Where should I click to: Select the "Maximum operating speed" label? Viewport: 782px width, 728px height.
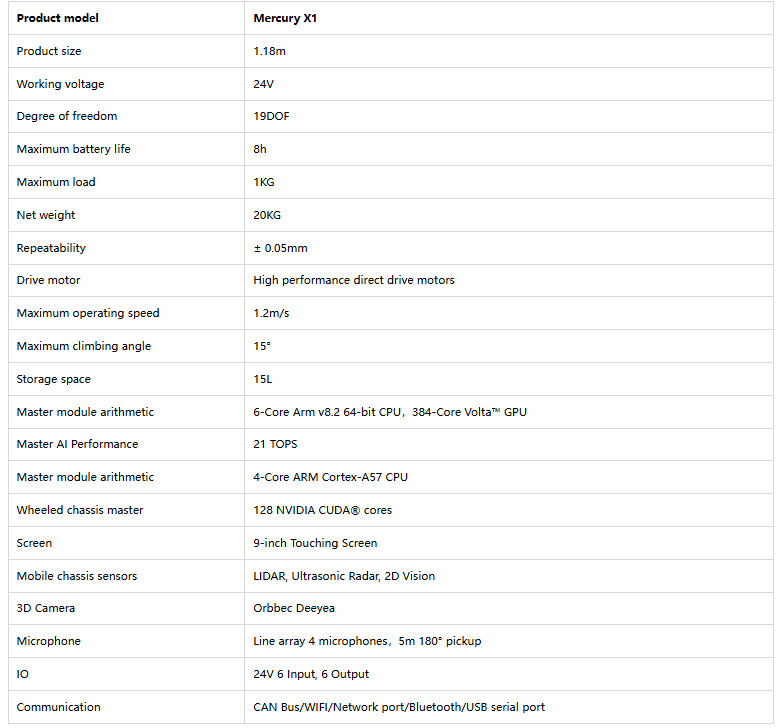(88, 313)
